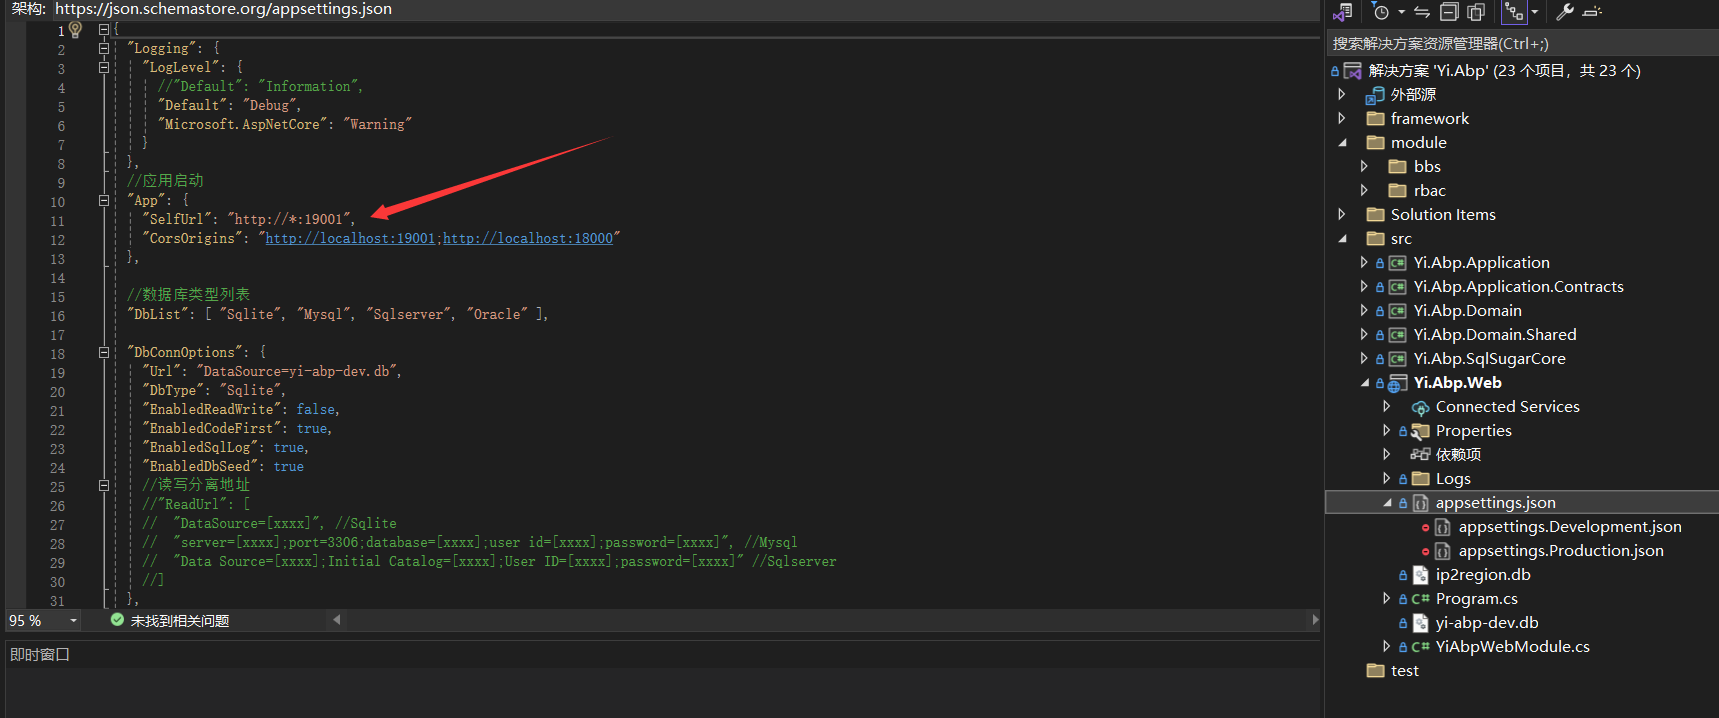Collapse the Yi.Abp.Web project node

click(x=1365, y=383)
